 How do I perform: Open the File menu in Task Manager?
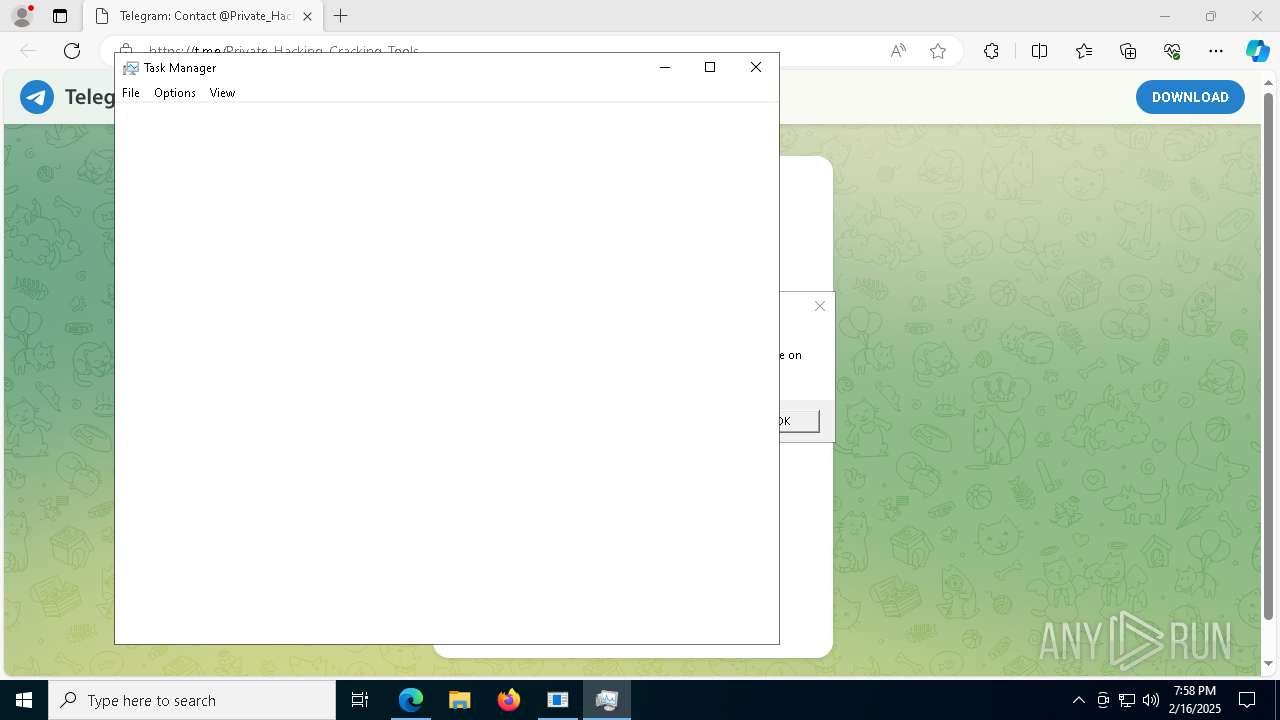coord(131,93)
